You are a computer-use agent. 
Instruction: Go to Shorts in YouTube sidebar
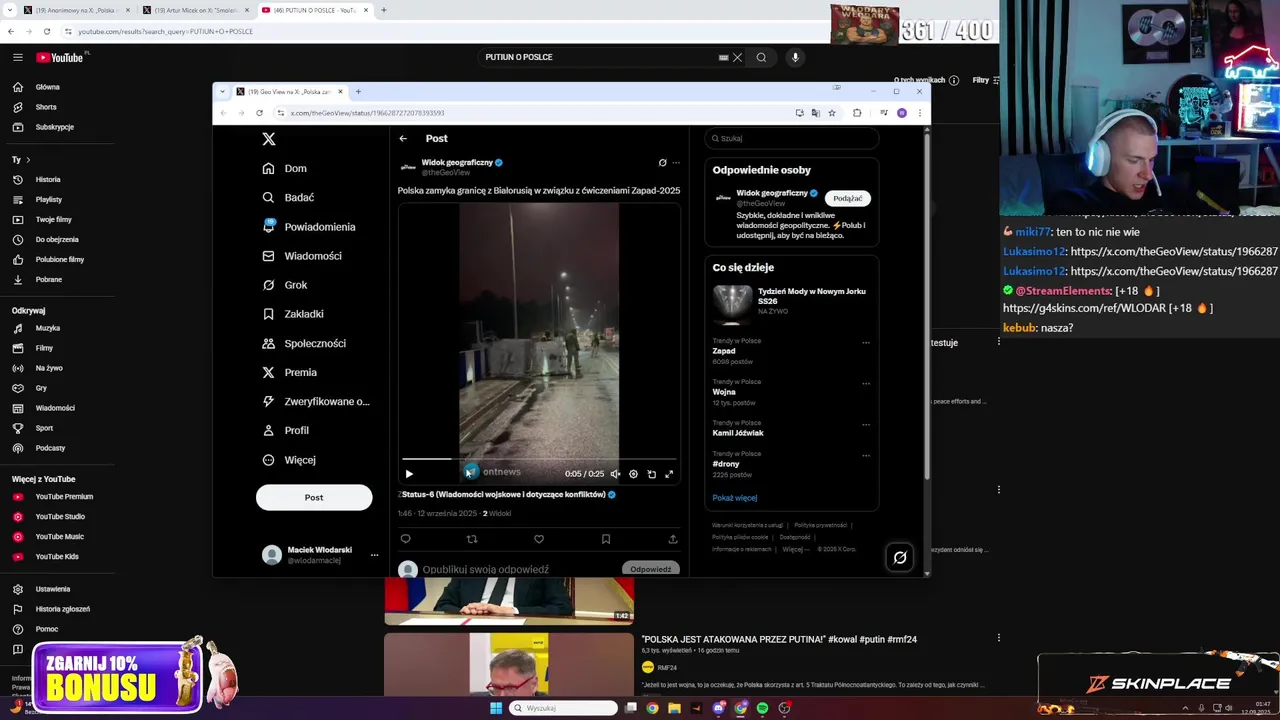point(34,107)
